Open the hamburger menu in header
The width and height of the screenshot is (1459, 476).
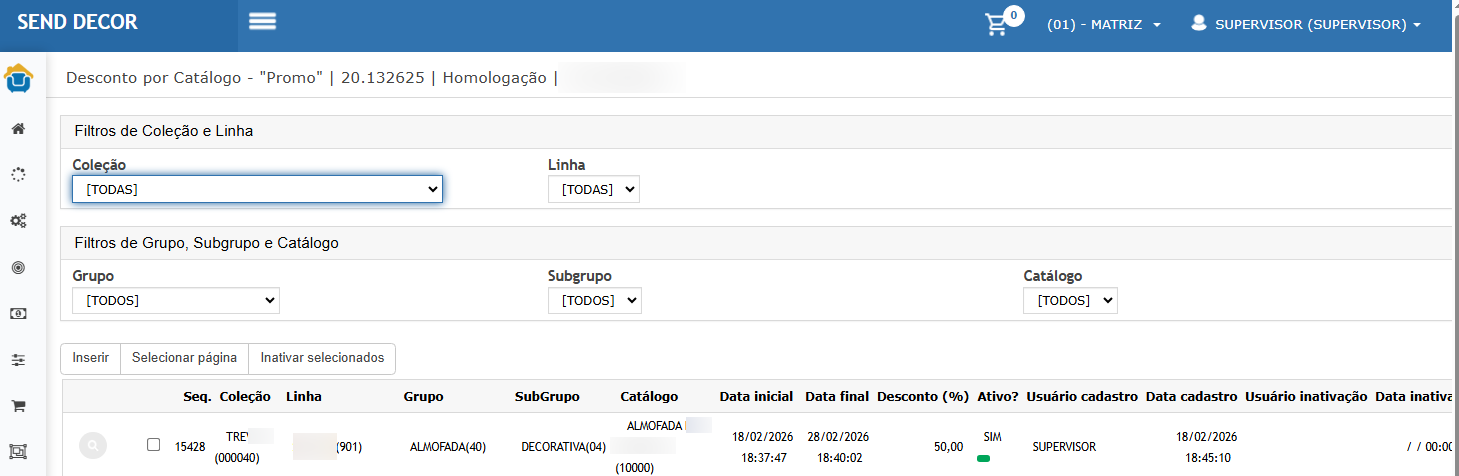click(262, 22)
